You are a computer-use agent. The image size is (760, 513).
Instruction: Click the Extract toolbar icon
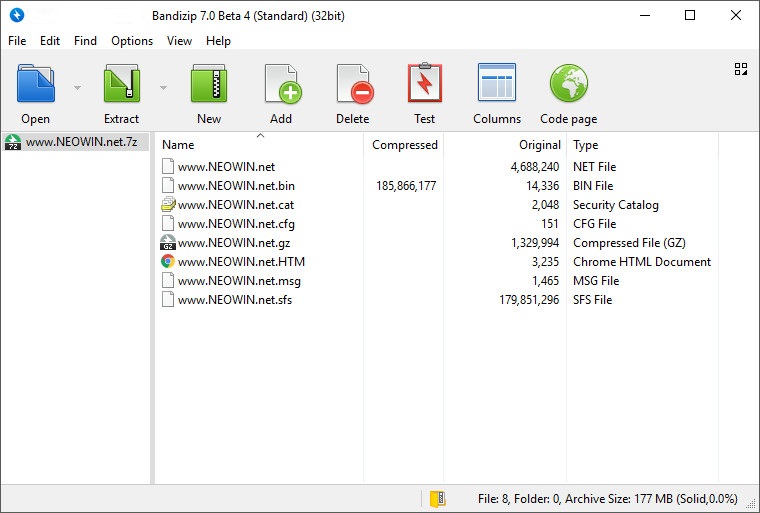tap(122, 83)
